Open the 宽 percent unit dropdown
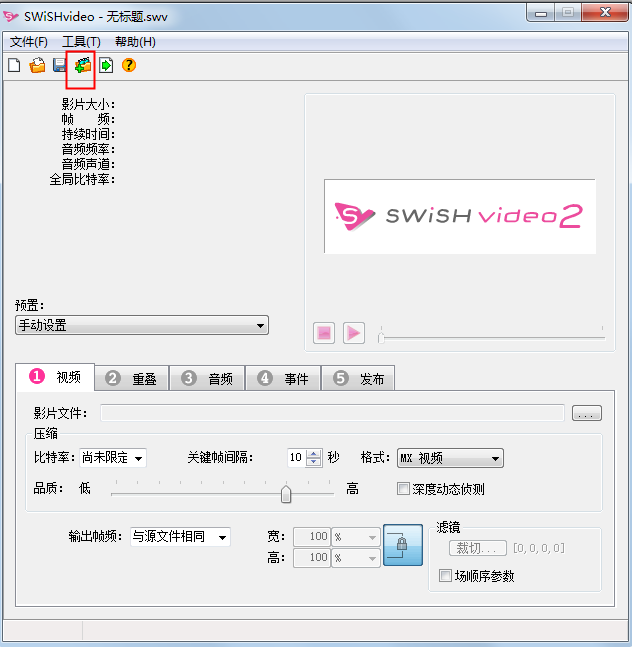Image resolution: width=632 pixels, height=647 pixels. pyautogui.click(x=356, y=537)
